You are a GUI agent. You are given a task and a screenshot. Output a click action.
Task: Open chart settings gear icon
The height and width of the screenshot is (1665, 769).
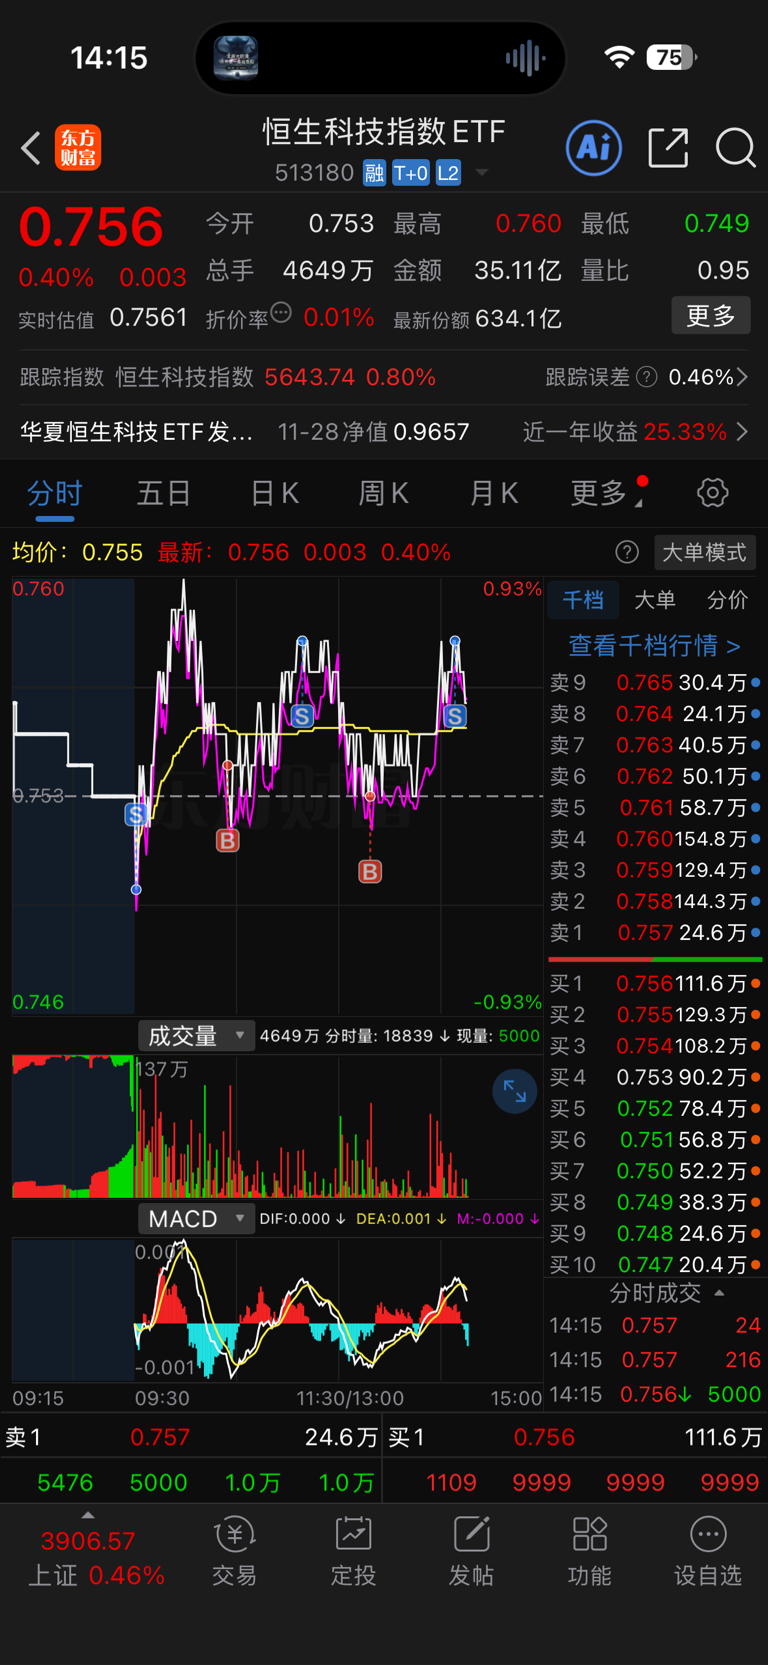713,492
